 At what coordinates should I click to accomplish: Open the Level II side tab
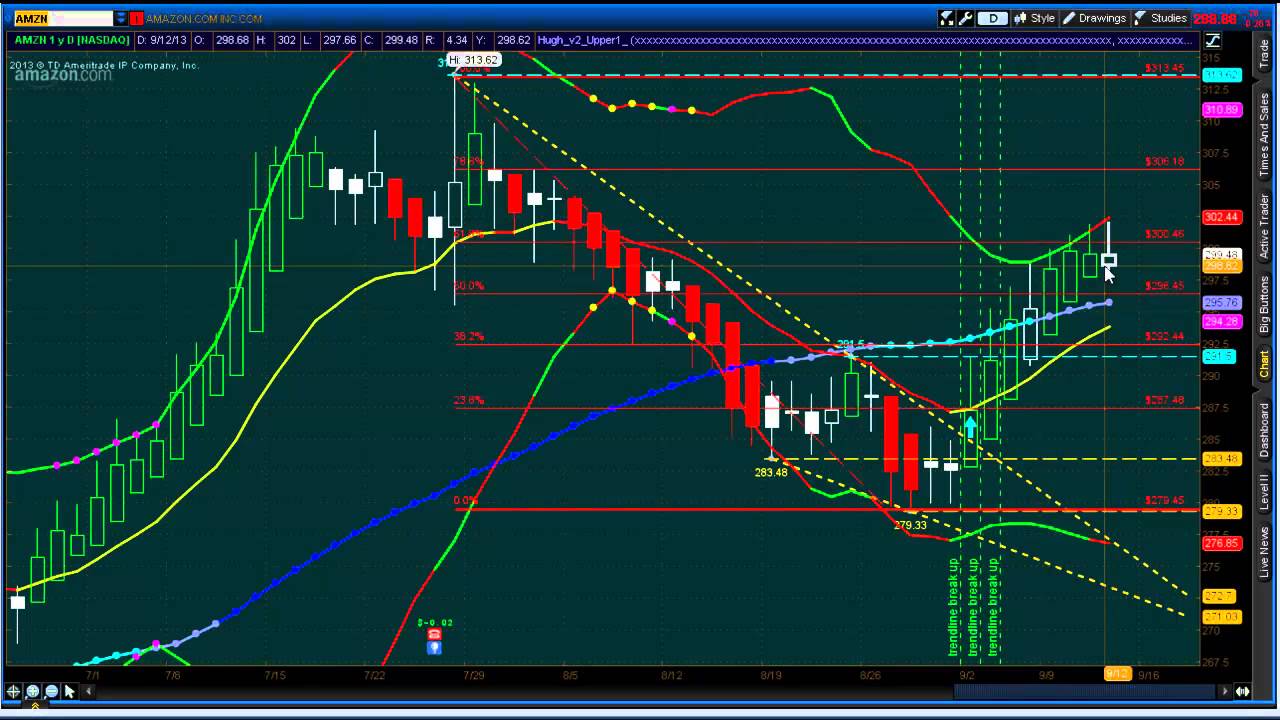click(x=1264, y=493)
